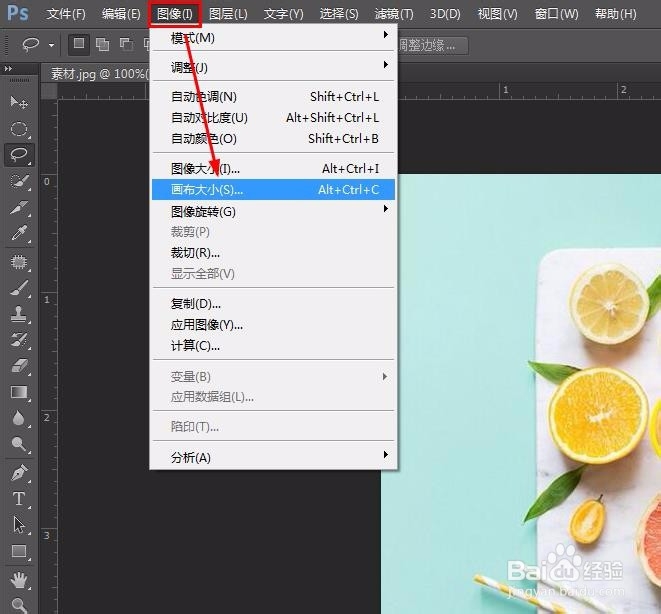Choose 图像大小(I)... from the menu

coord(273,169)
